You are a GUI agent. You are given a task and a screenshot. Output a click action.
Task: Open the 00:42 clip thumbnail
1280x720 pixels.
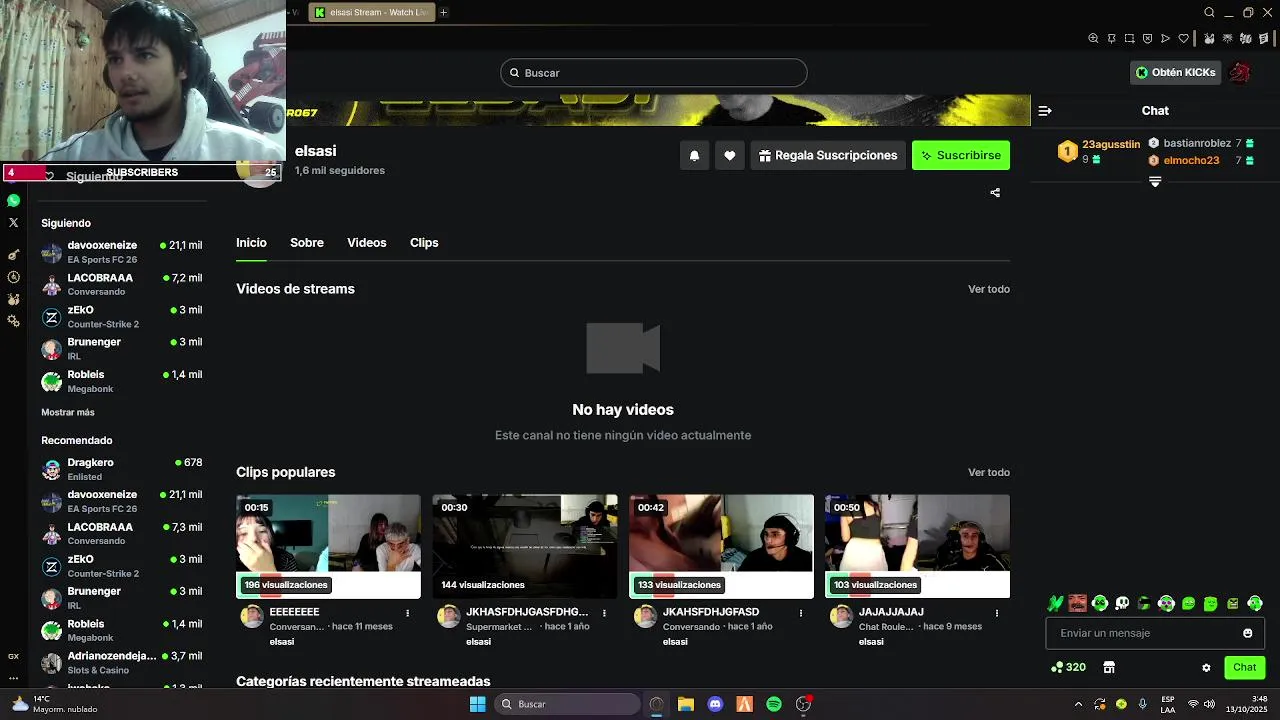[x=721, y=546]
